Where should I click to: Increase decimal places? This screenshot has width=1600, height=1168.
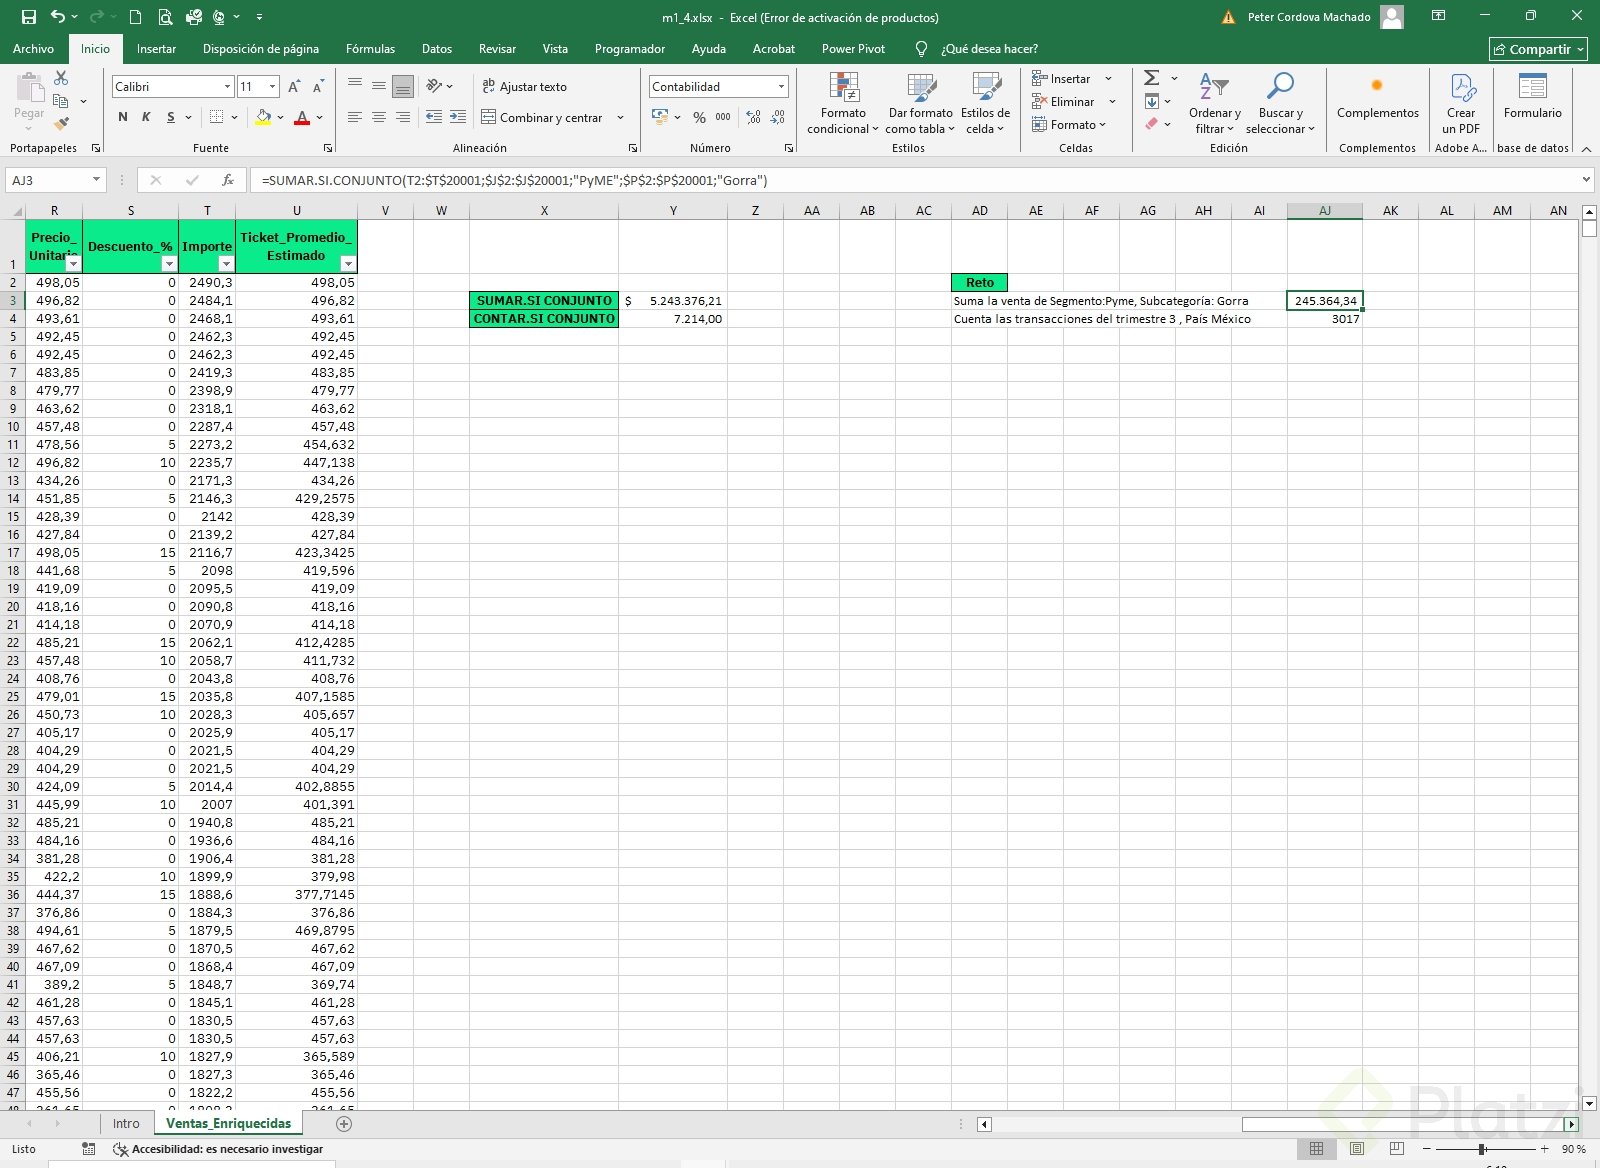point(753,117)
